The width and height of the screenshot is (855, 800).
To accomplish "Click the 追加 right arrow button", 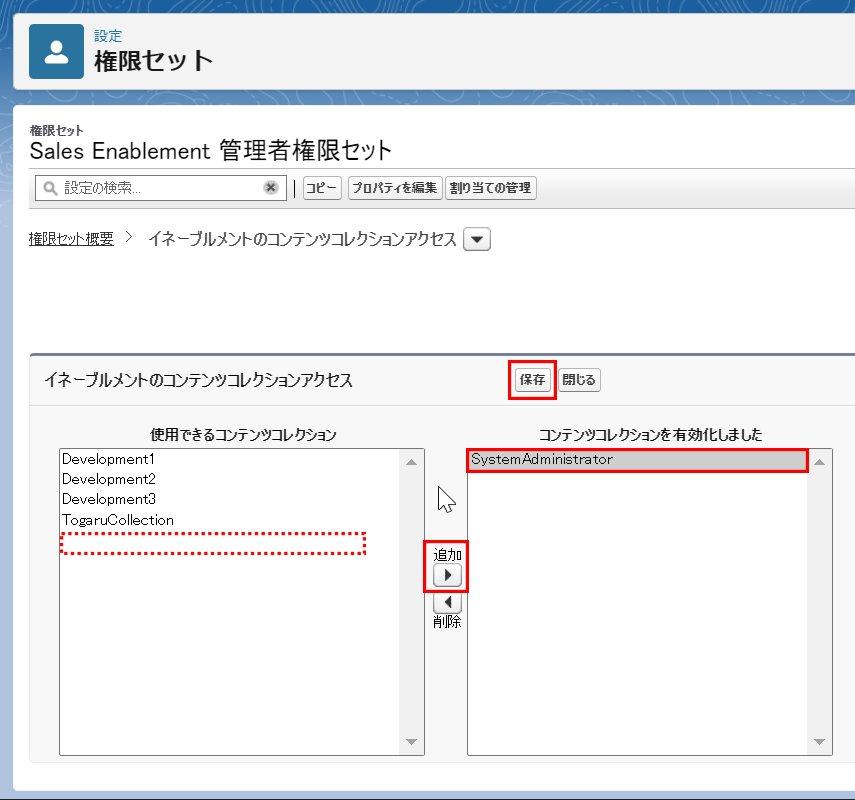I will click(447, 575).
